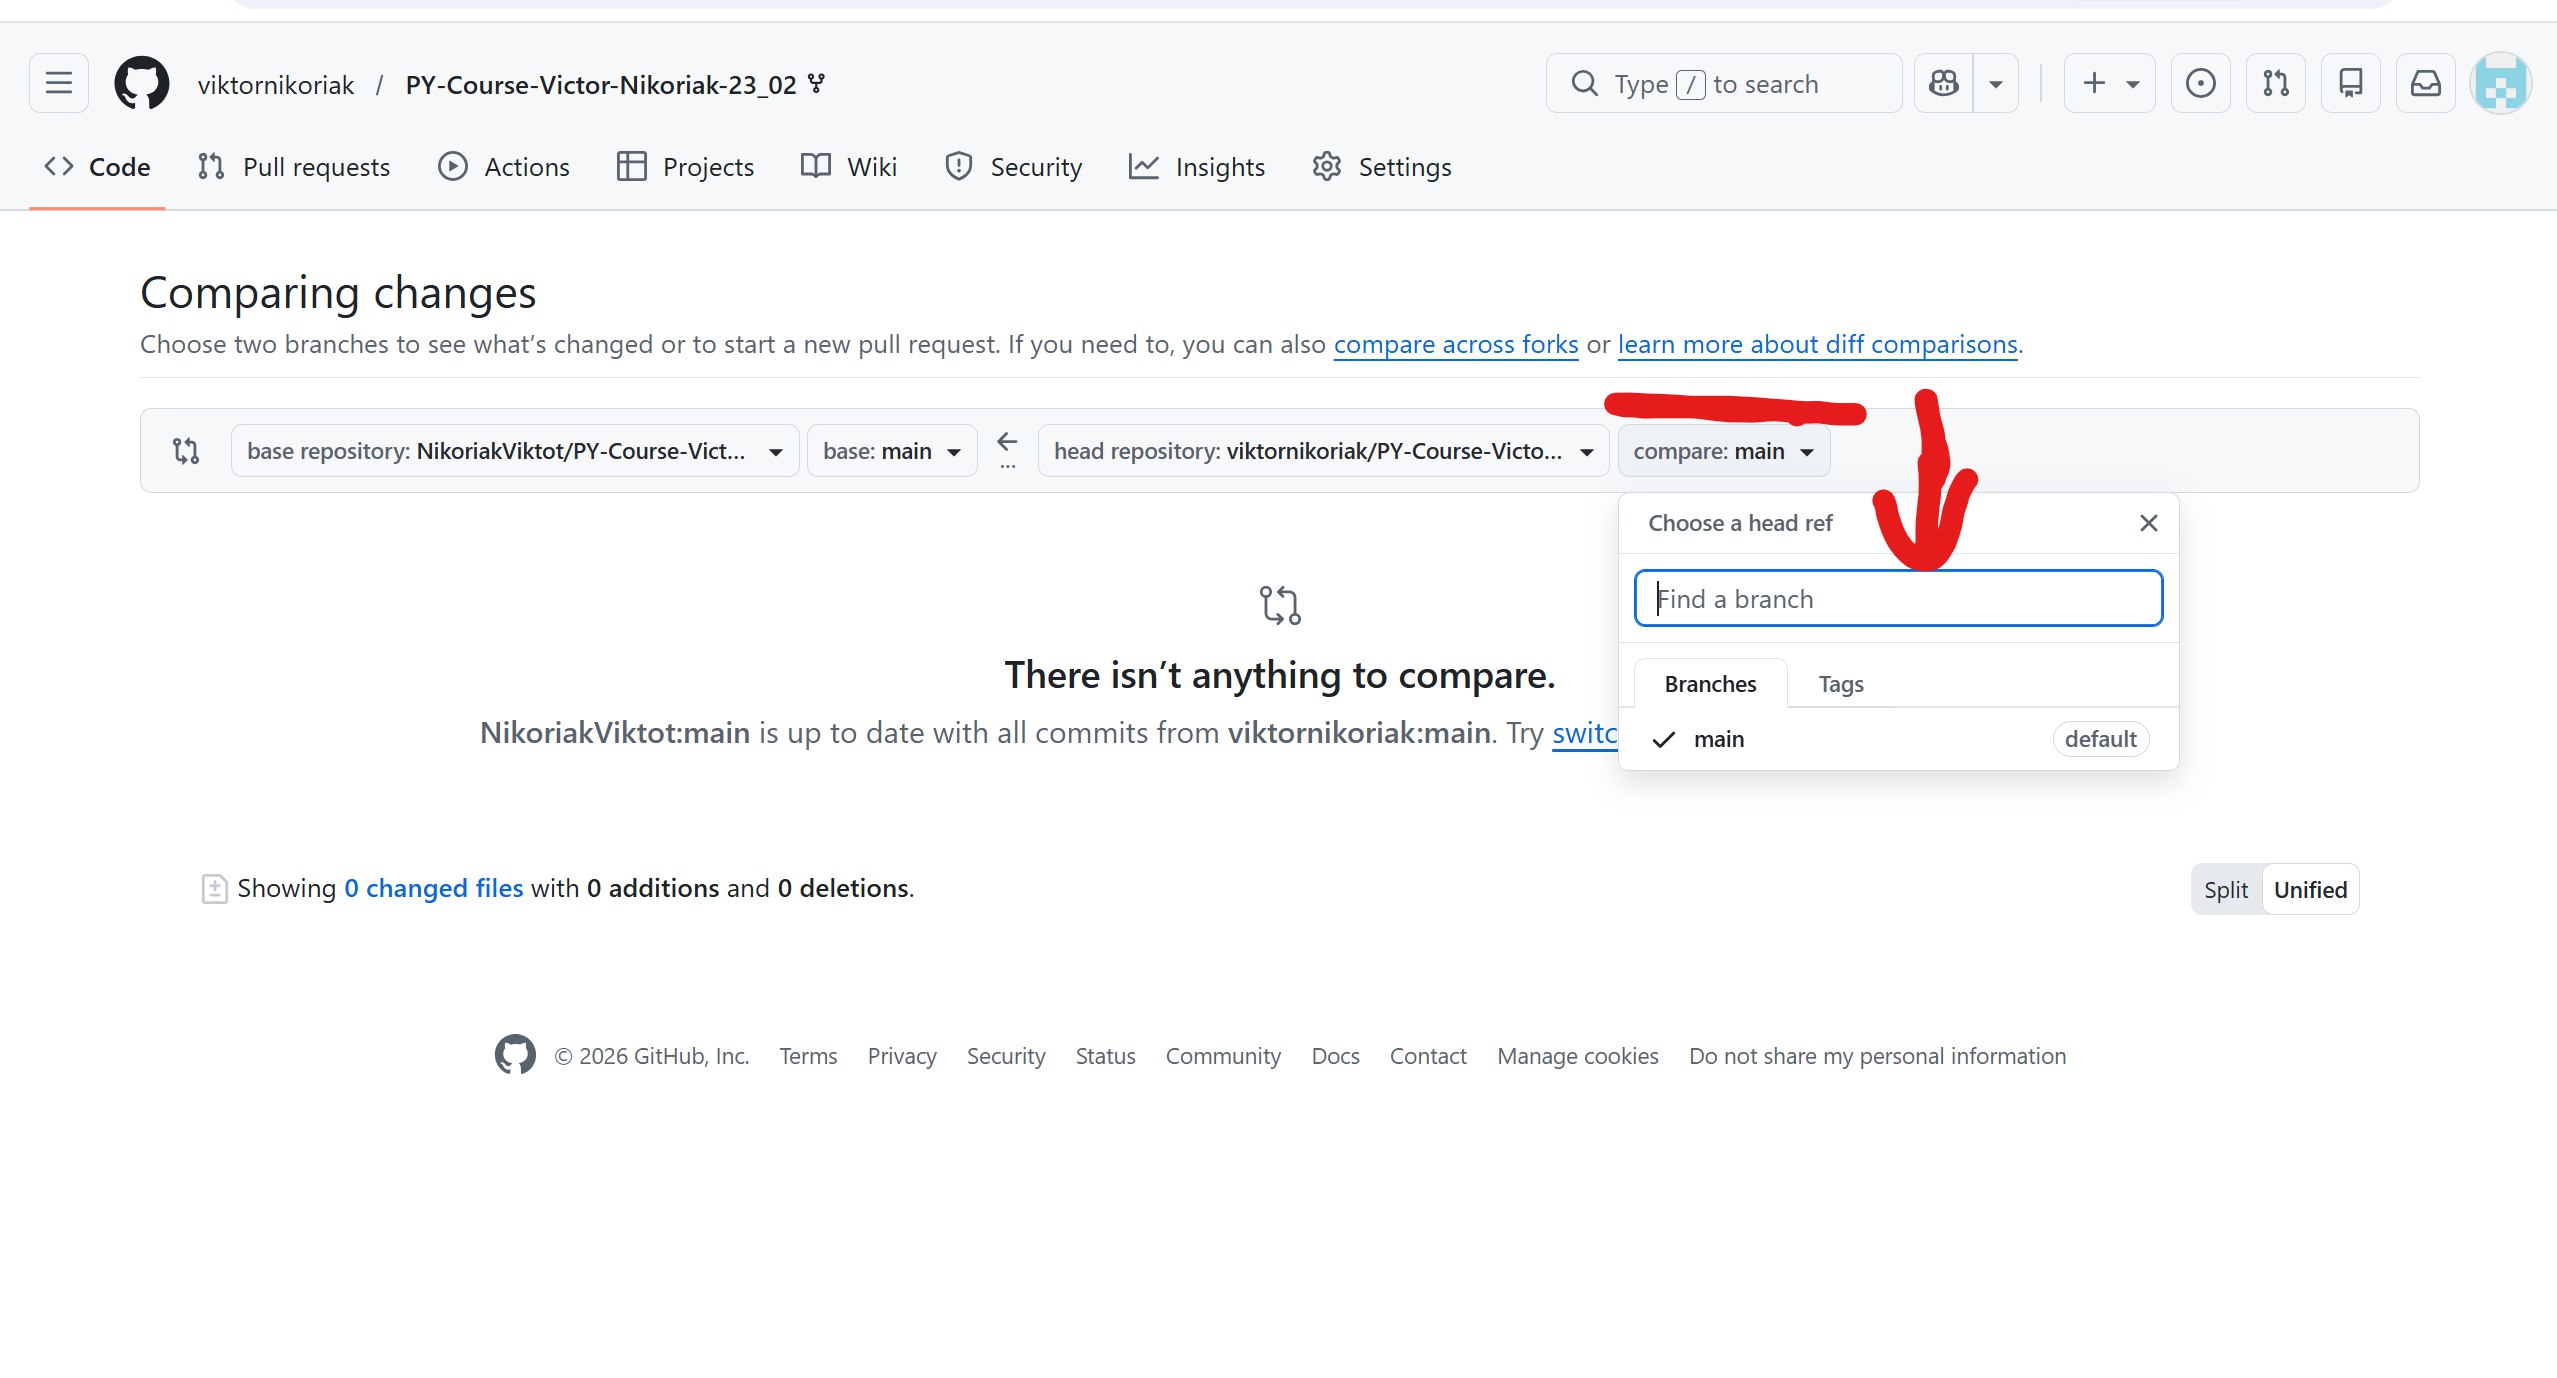Open the repositories icon in header
This screenshot has height=1378, width=2557.
[x=2351, y=83]
